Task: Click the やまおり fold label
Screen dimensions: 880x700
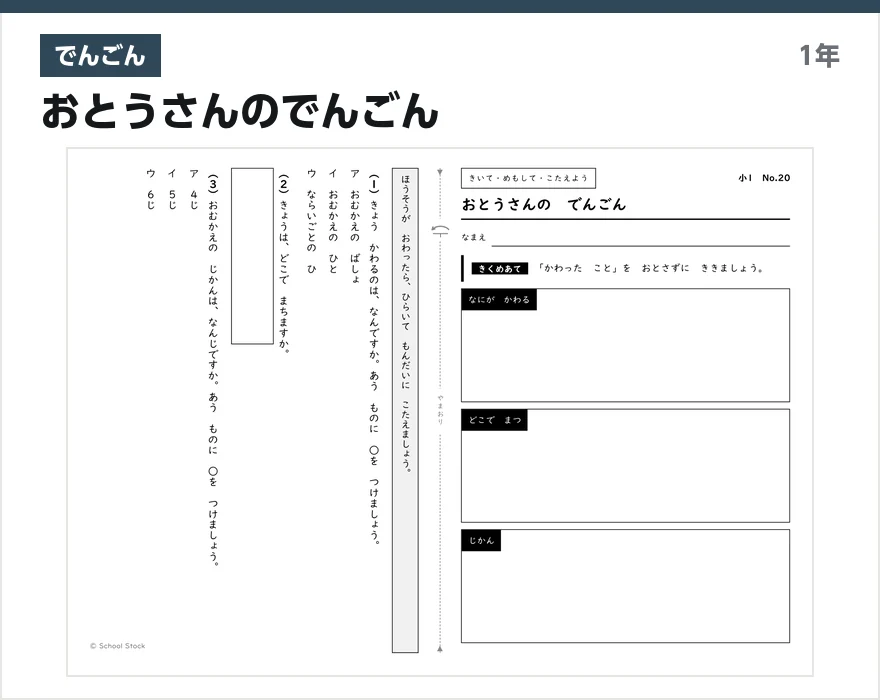Action: [440, 410]
